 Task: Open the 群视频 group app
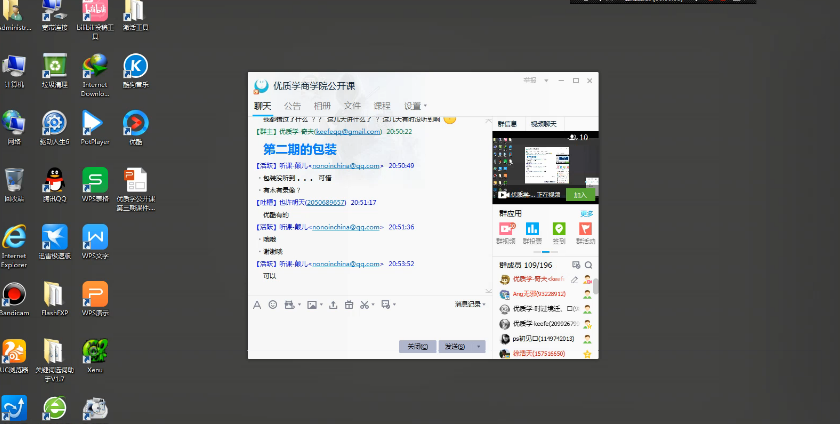pyautogui.click(x=506, y=233)
